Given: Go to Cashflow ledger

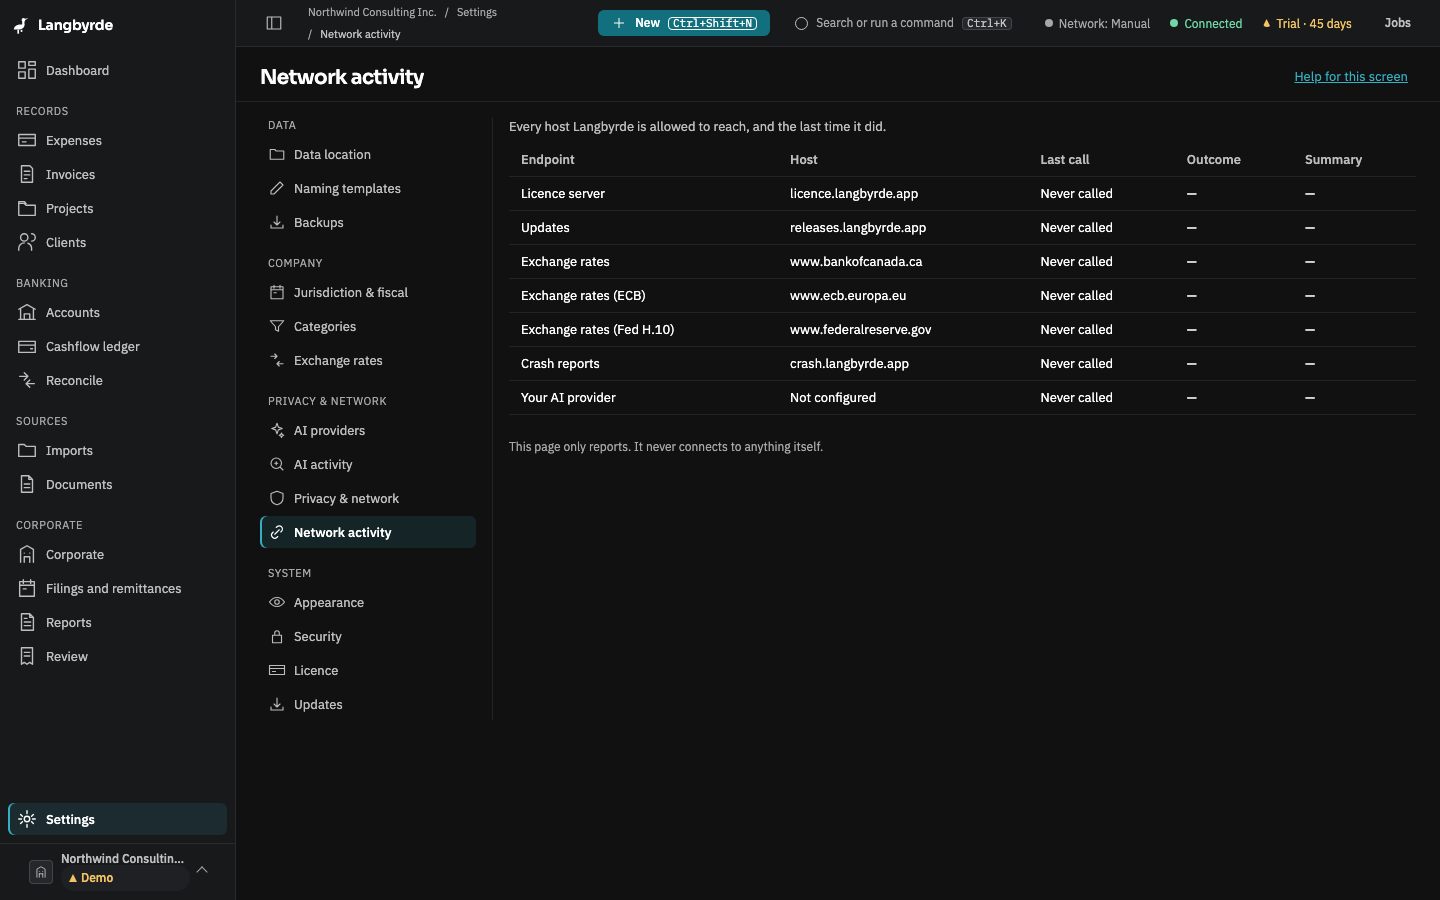Looking at the screenshot, I should [118, 346].
